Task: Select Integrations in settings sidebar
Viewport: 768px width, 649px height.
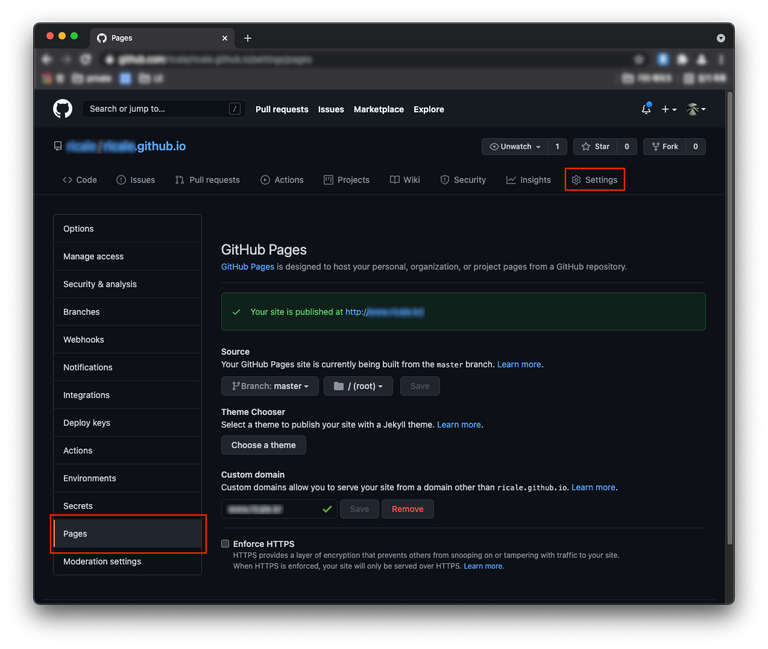Action: (x=127, y=395)
